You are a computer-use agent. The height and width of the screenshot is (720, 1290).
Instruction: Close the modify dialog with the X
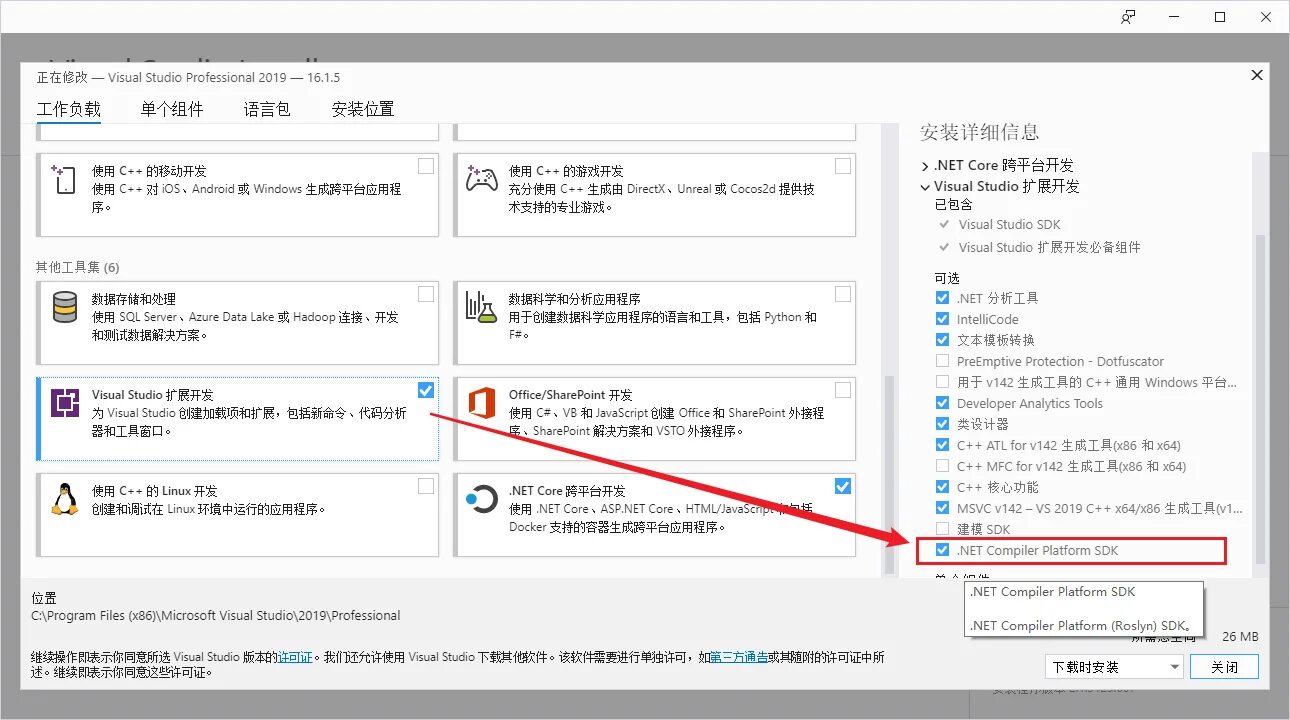click(1257, 75)
